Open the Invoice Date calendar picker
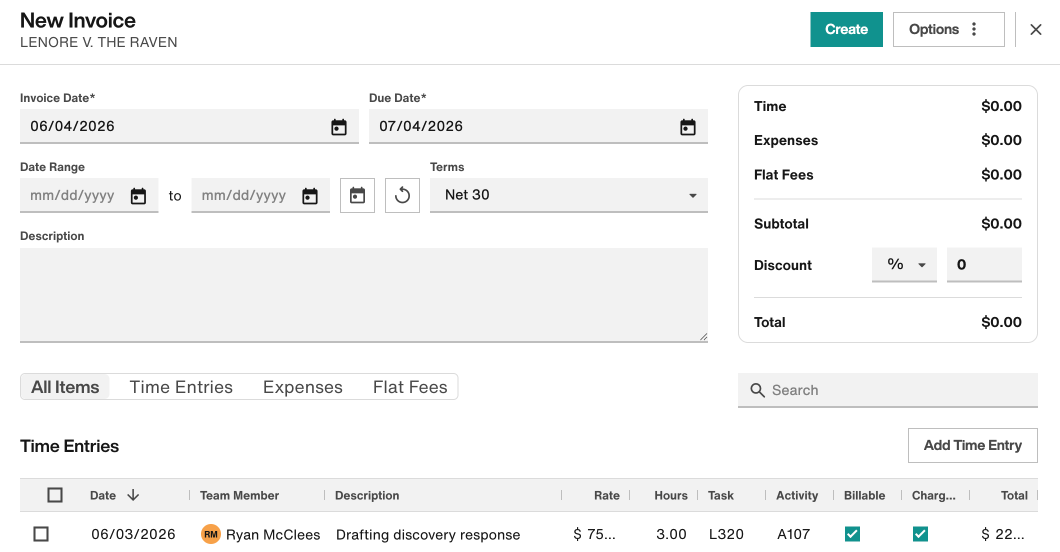 pos(339,127)
